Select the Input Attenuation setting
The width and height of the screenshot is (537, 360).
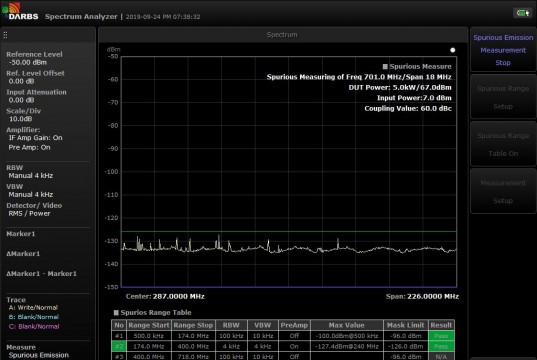point(36,96)
